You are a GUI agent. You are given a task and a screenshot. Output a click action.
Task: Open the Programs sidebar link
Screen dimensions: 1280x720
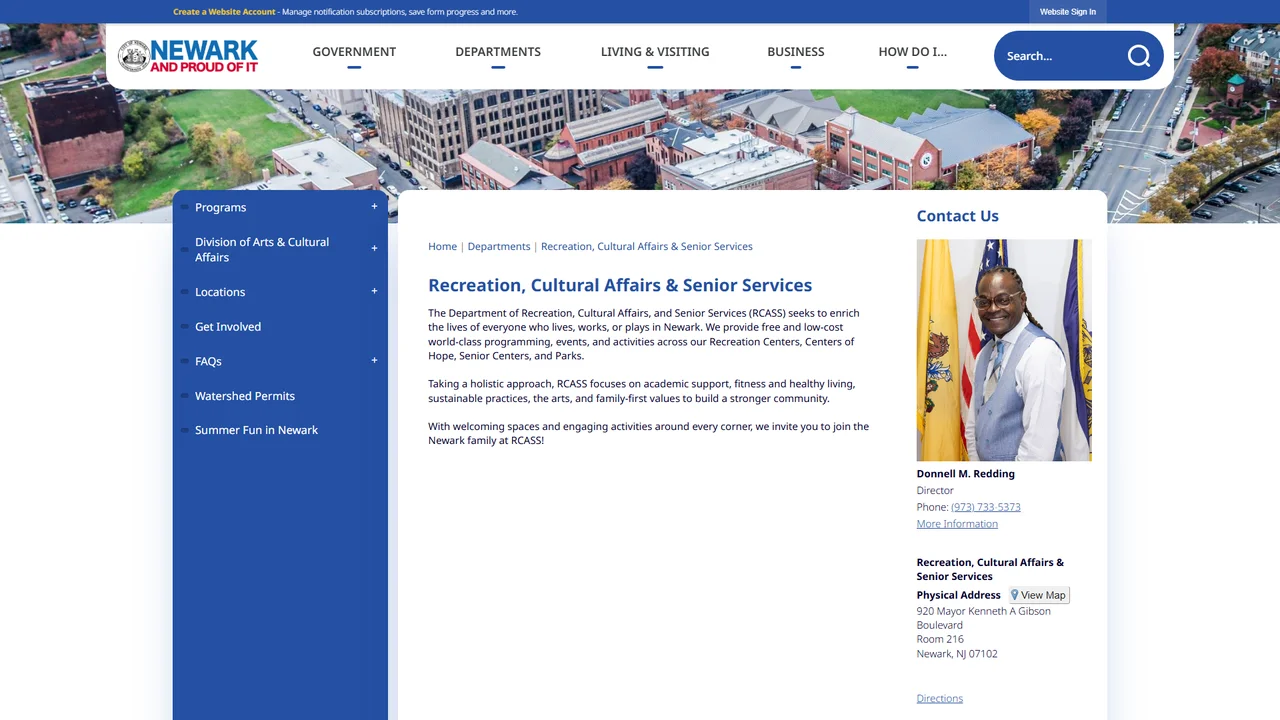[x=220, y=208]
